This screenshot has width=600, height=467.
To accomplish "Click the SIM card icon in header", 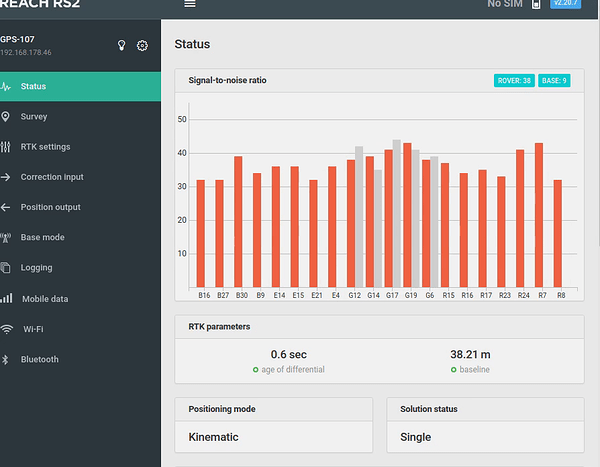I will (536, 4).
